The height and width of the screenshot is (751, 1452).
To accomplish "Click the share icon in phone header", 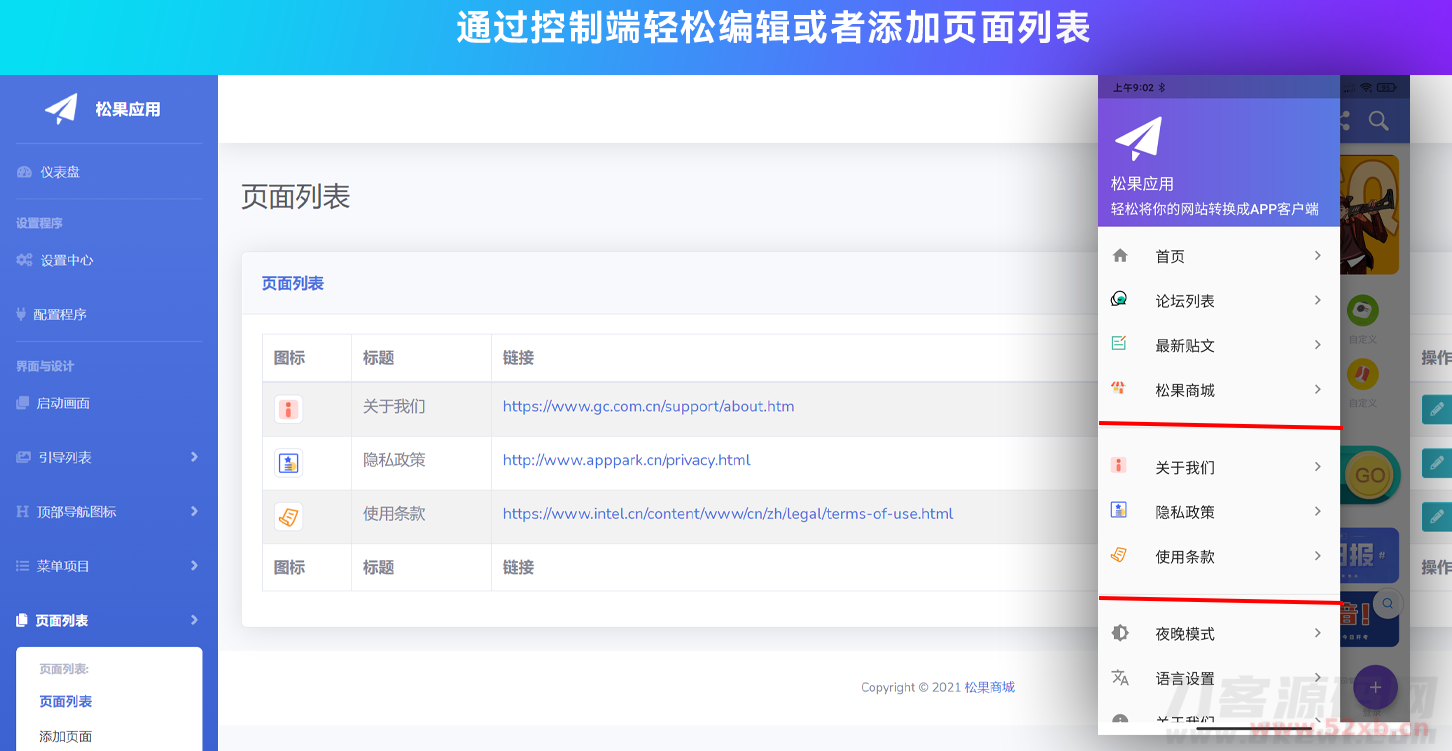I will coord(1343,121).
